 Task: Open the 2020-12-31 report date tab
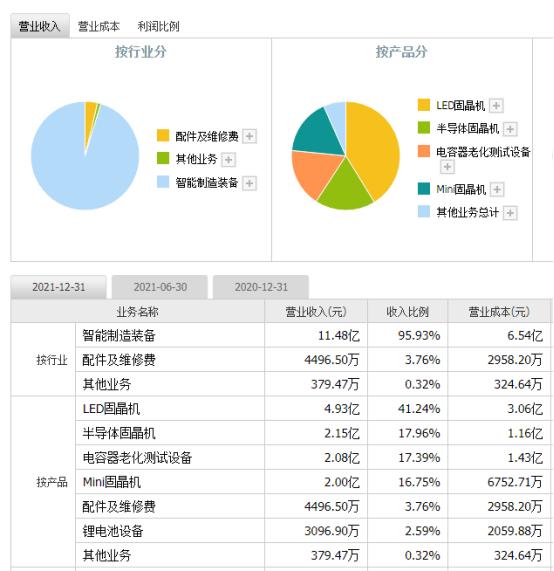click(261, 287)
